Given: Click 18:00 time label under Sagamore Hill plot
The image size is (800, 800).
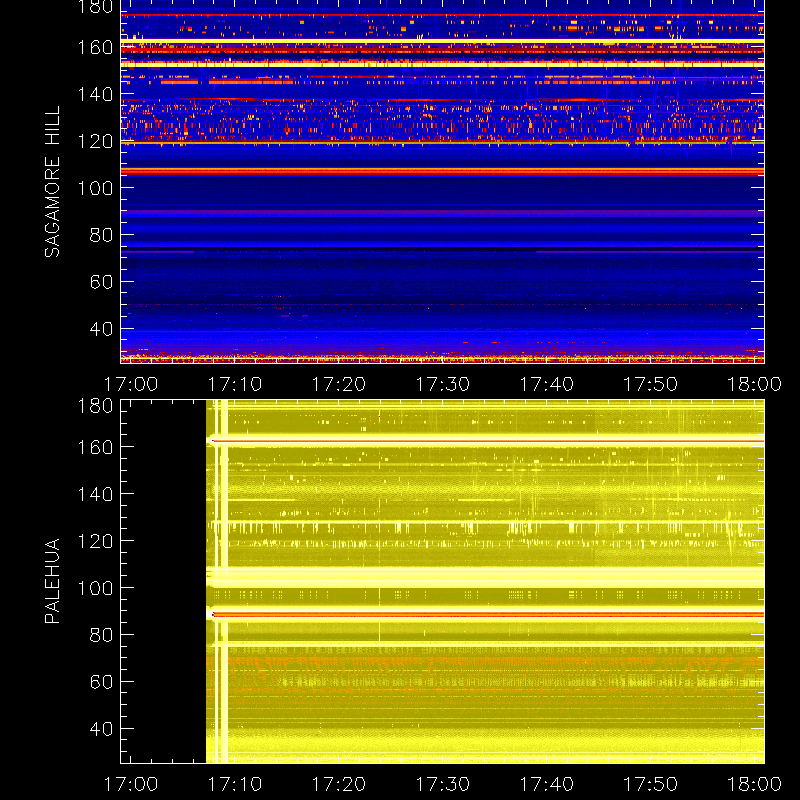Looking at the screenshot, I should click(x=755, y=384).
